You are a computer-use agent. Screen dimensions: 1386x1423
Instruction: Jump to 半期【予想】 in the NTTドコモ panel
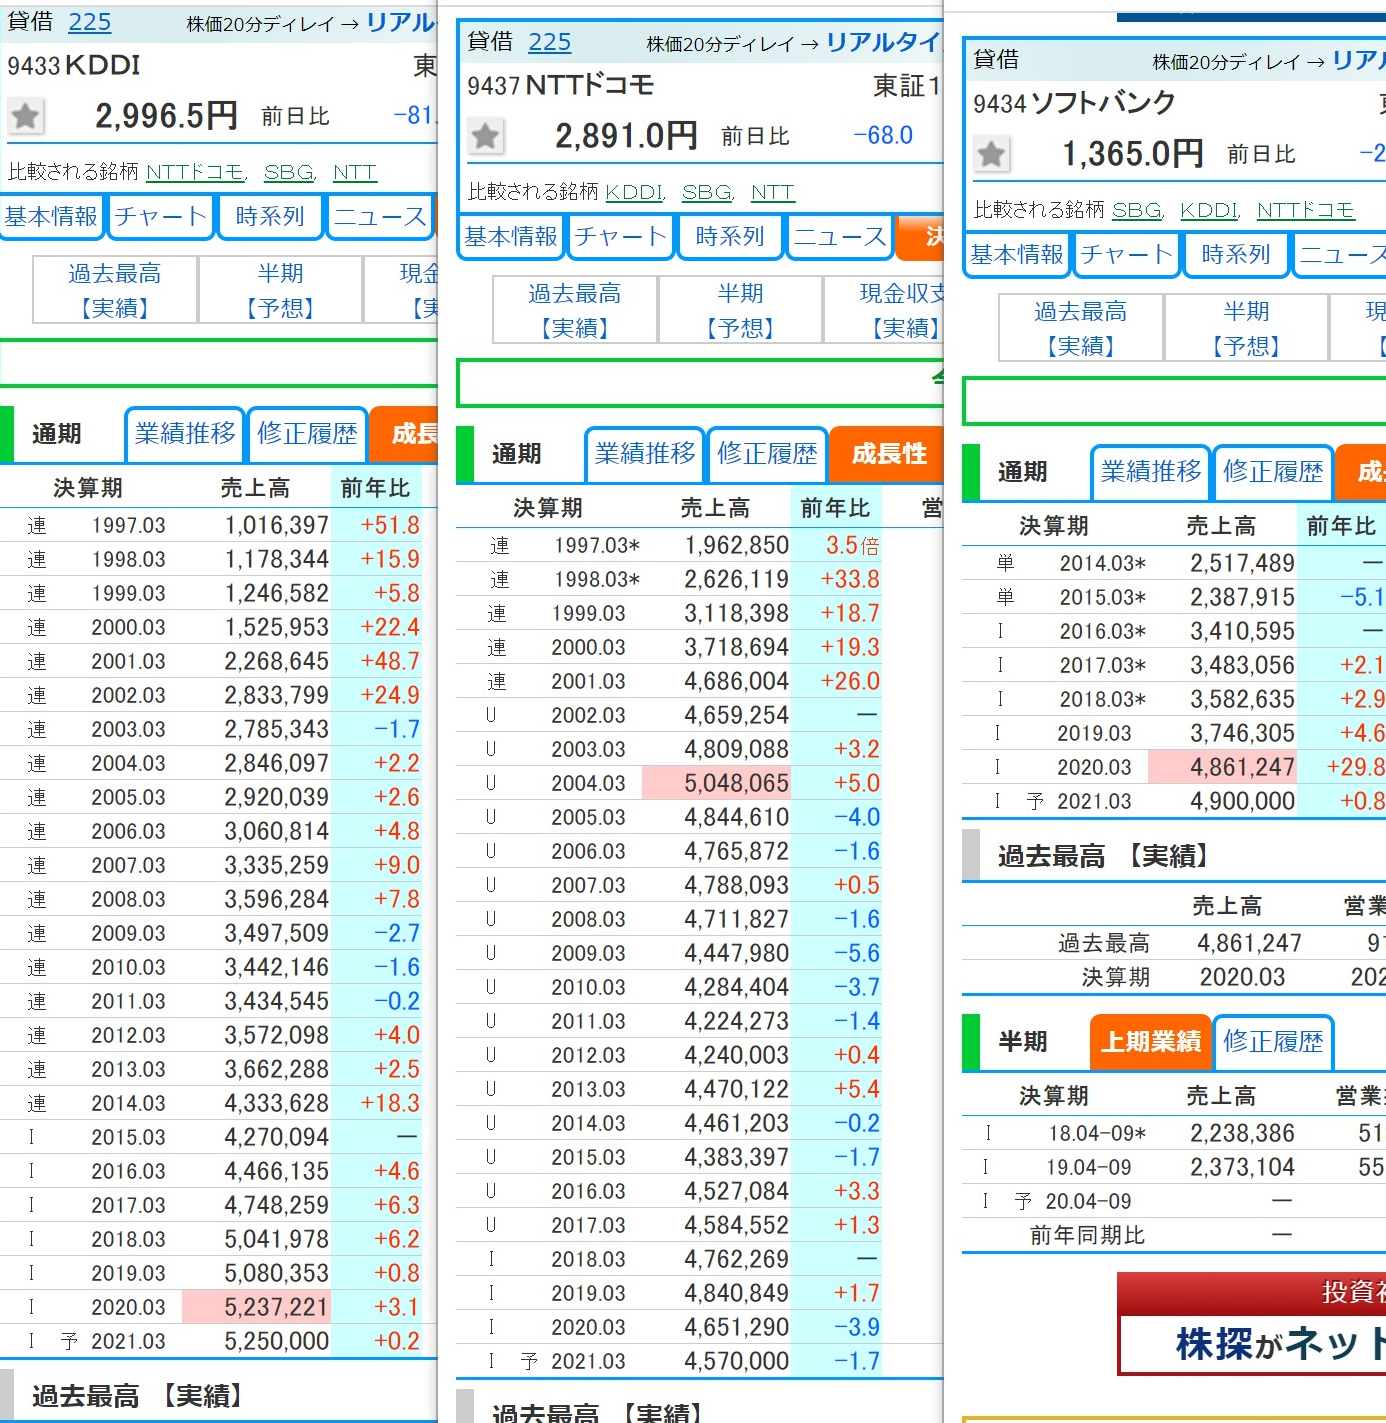point(741,310)
